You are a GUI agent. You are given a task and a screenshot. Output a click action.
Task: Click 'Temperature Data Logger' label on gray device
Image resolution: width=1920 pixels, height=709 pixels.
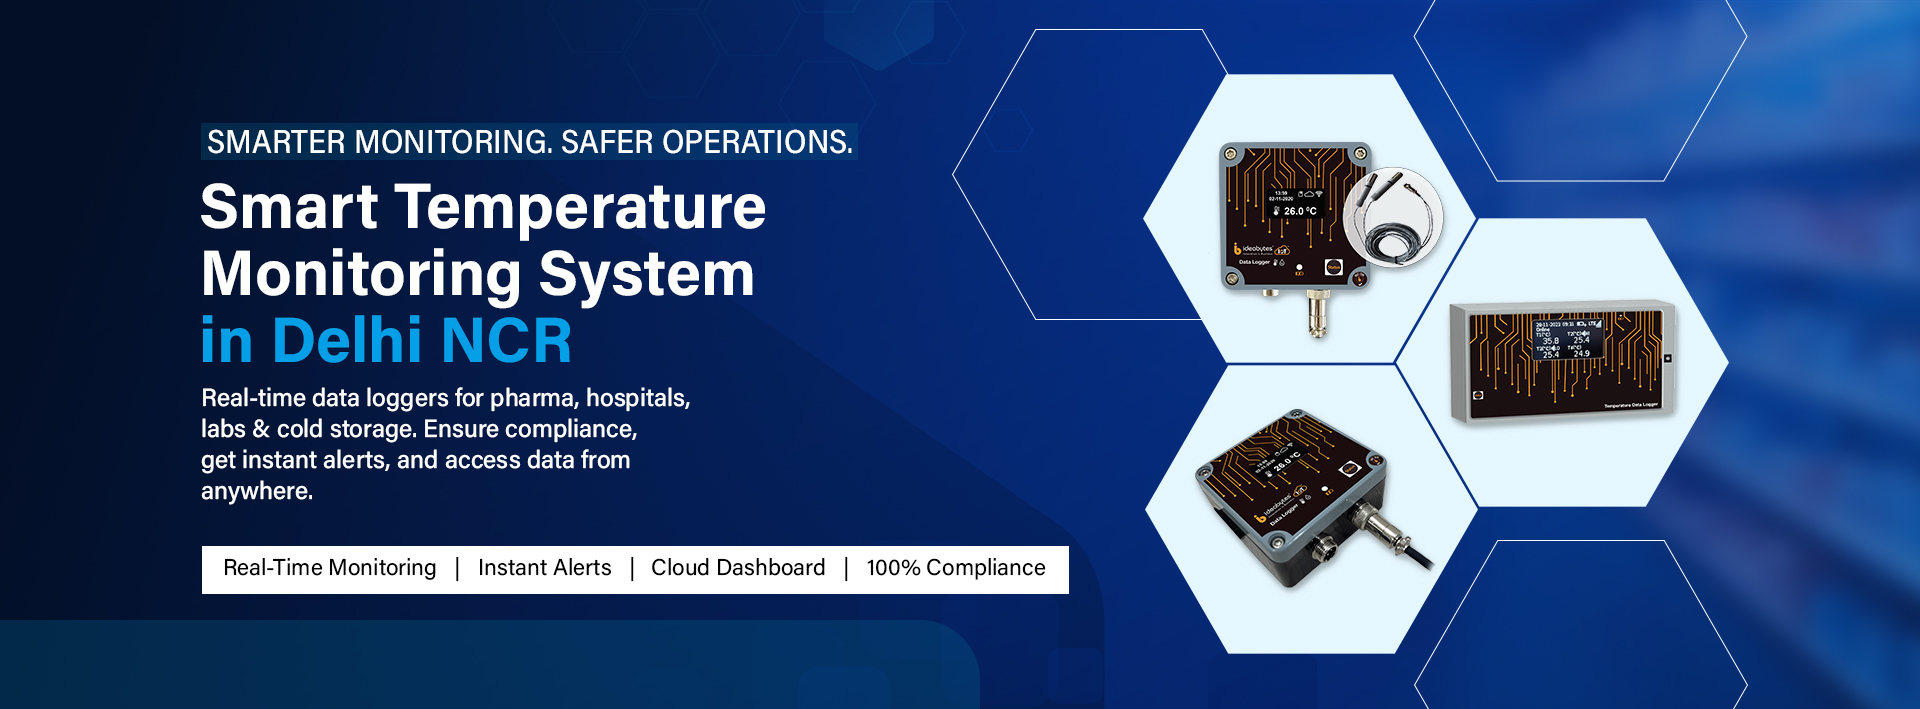point(1630,405)
